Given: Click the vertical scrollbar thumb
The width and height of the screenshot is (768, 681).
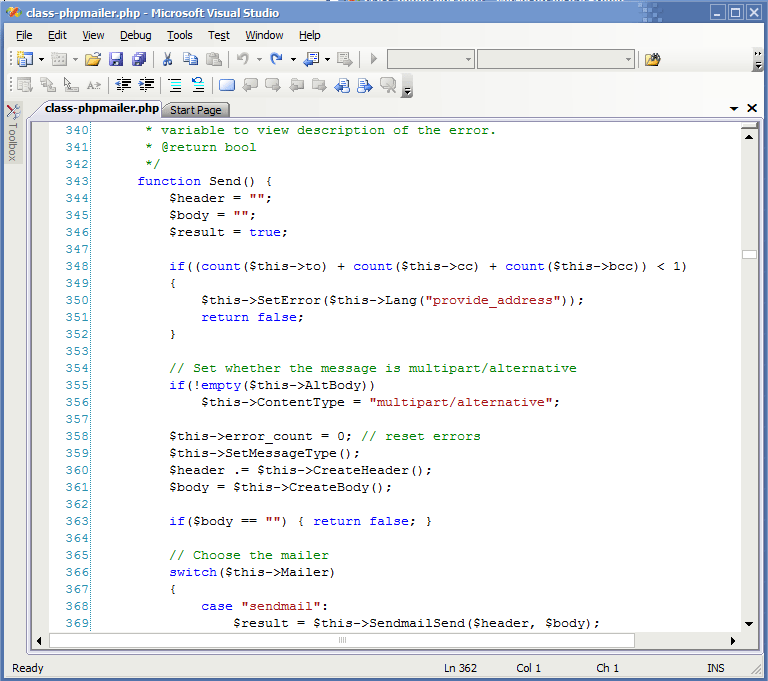Looking at the screenshot, I should pos(749,254).
